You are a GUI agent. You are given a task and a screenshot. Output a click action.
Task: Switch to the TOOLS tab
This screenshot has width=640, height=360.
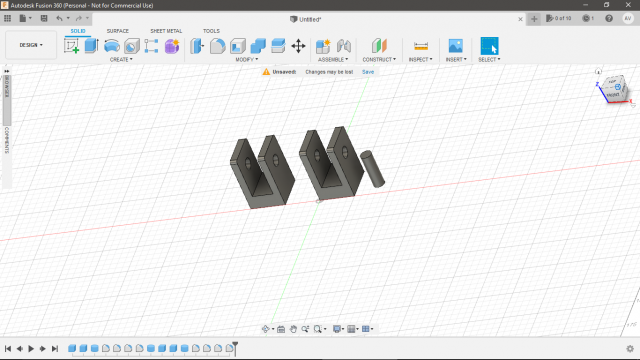pyautogui.click(x=211, y=31)
